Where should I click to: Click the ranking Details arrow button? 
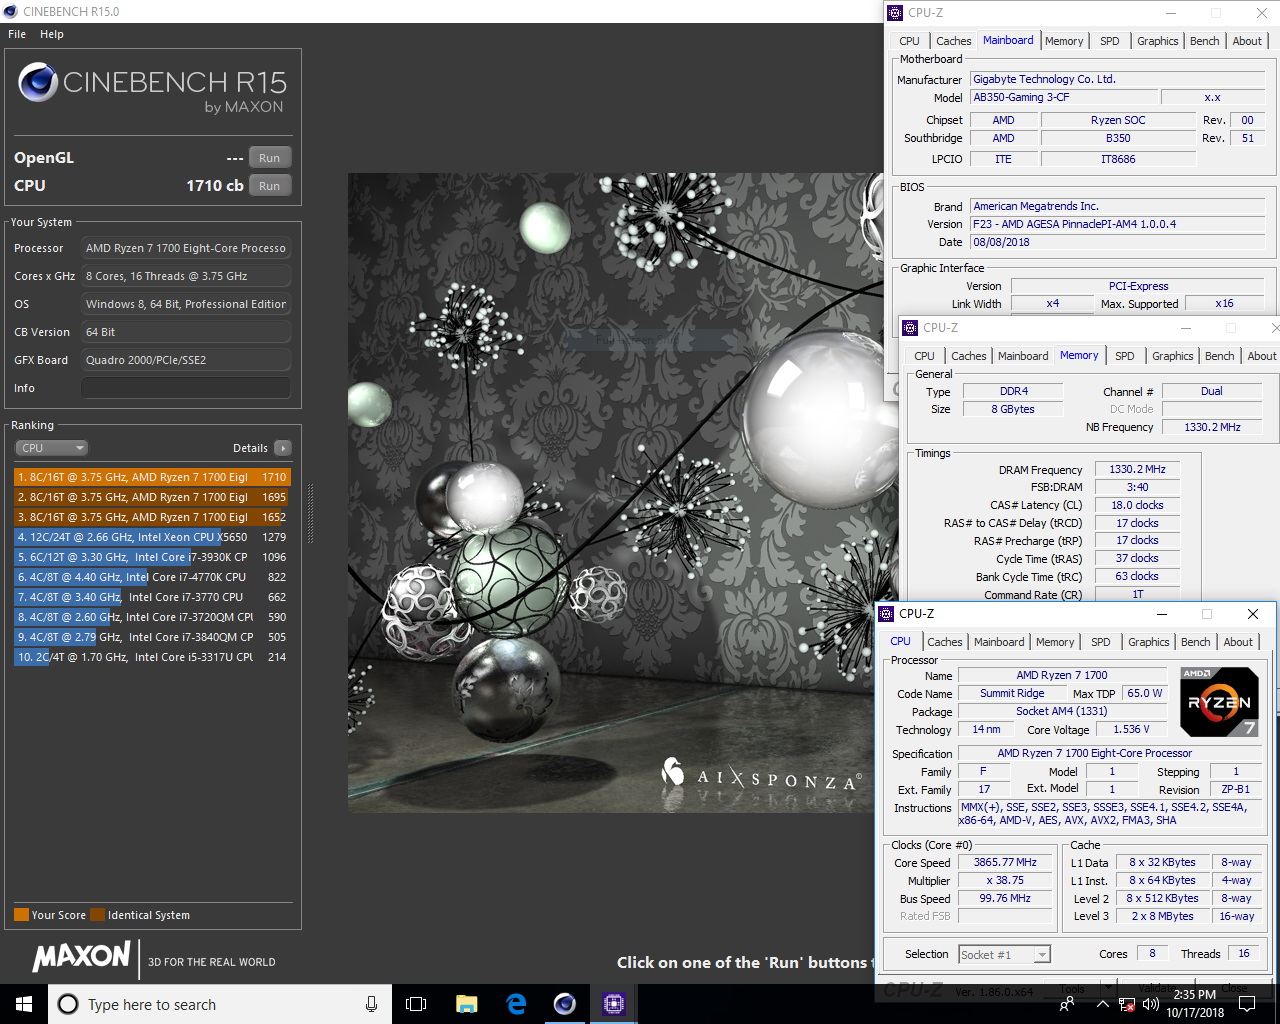click(x=283, y=448)
